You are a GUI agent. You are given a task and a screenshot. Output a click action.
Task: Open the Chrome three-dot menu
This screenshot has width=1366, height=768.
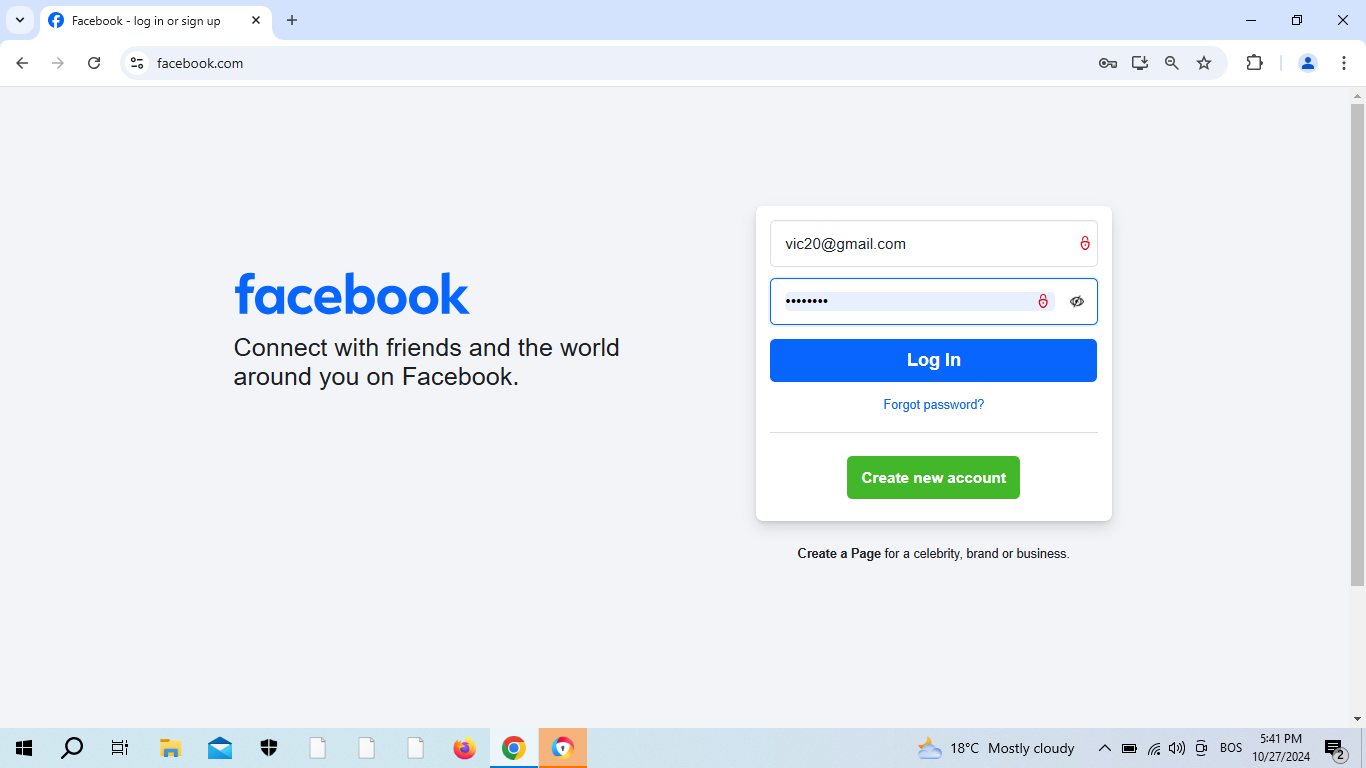pos(1344,63)
